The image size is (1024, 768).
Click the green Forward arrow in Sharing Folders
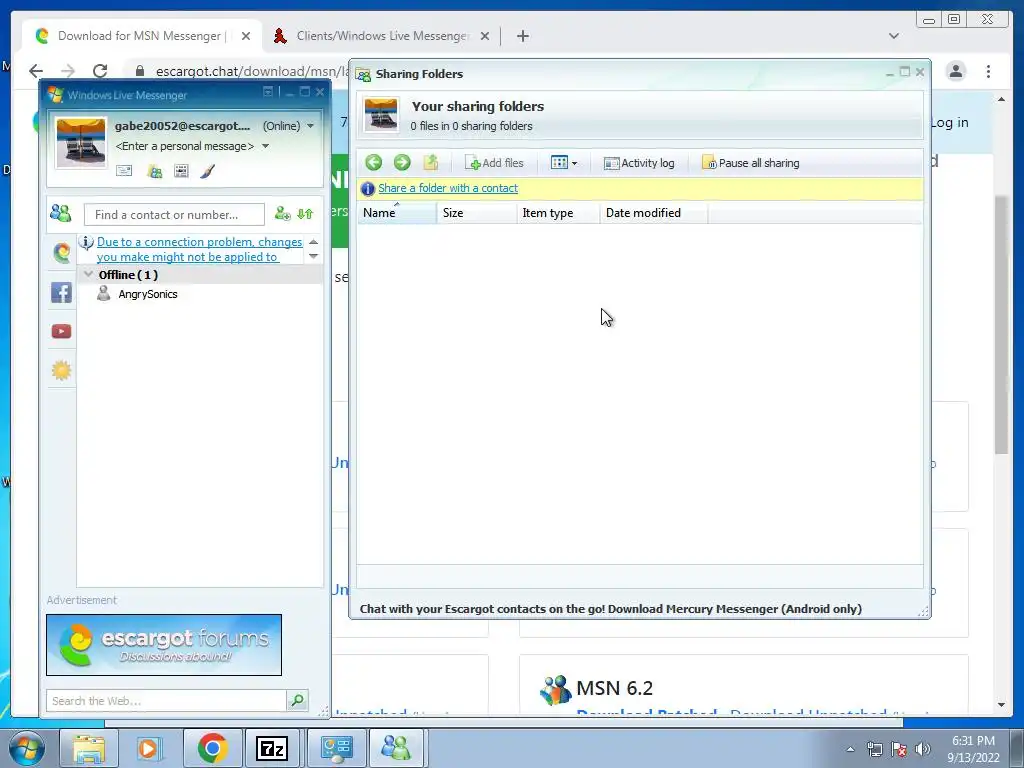tap(402, 163)
